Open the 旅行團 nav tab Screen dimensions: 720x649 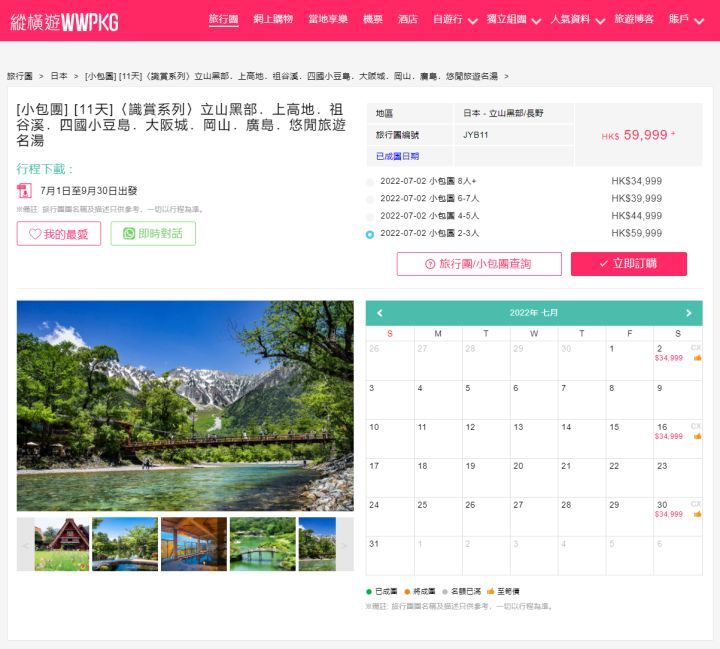(x=224, y=19)
